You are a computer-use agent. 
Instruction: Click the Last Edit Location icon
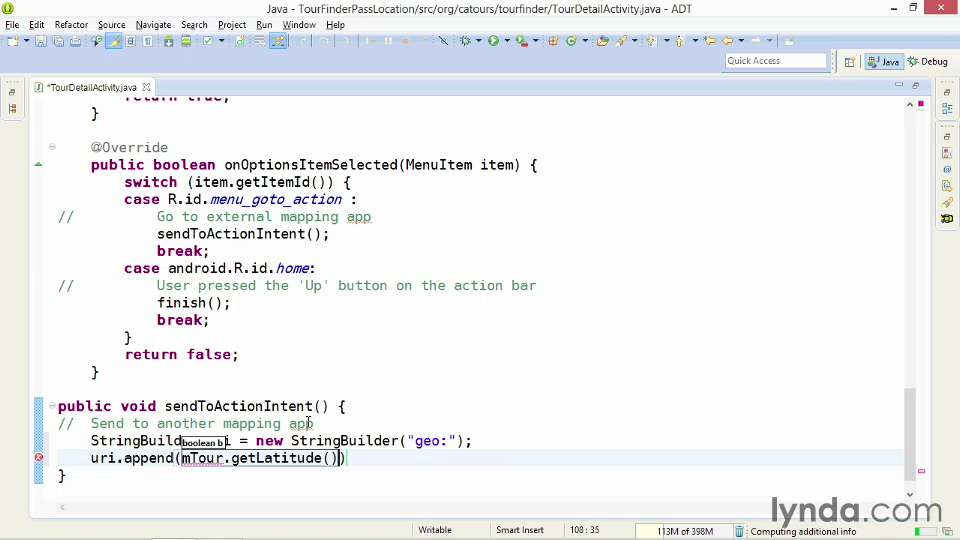(x=710, y=41)
